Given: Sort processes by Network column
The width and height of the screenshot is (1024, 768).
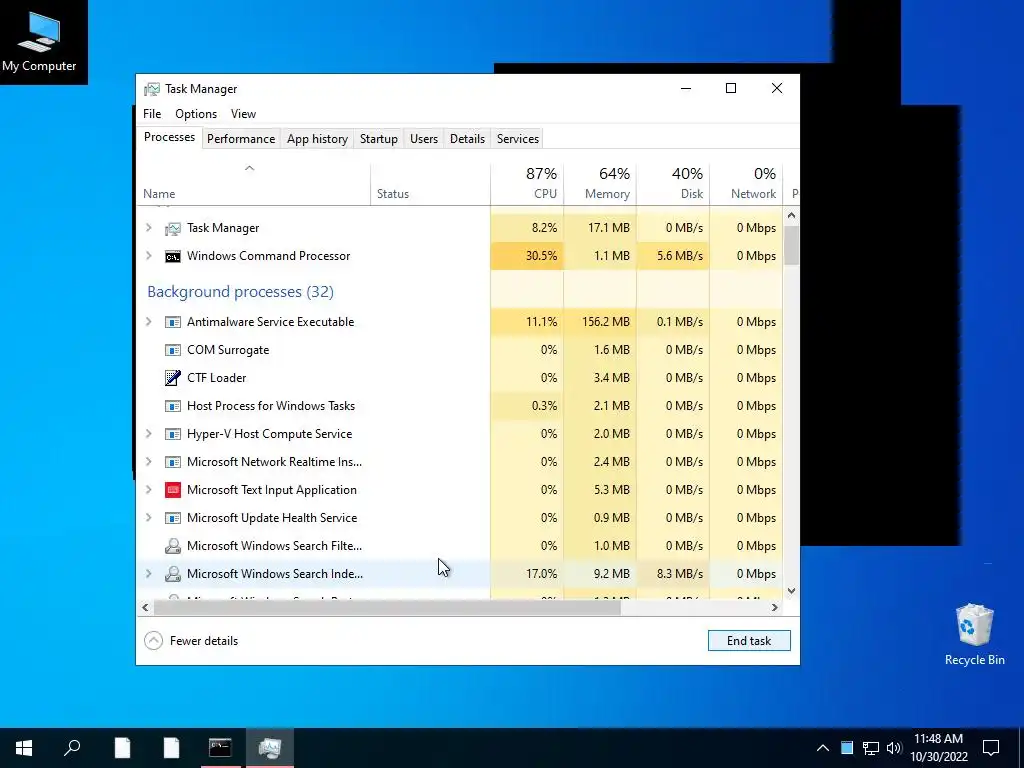Looking at the screenshot, I should tap(746, 184).
